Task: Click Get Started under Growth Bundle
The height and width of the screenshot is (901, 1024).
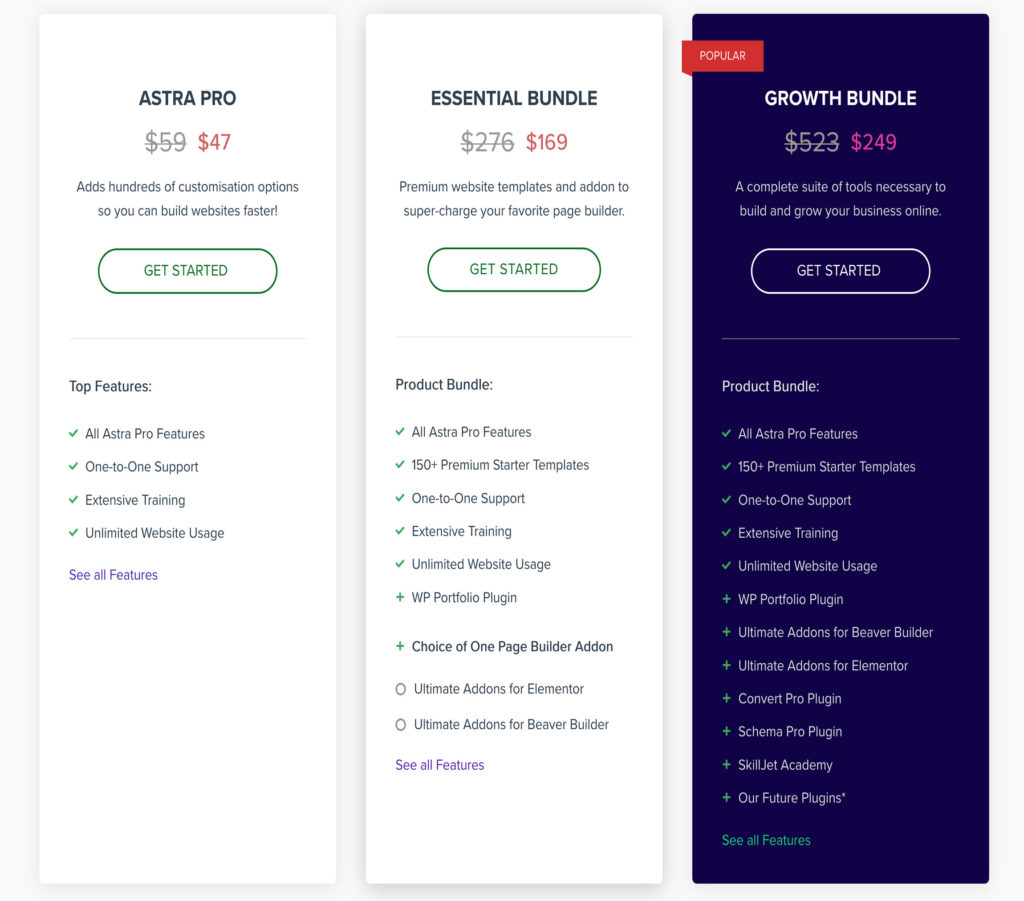Action: (840, 271)
